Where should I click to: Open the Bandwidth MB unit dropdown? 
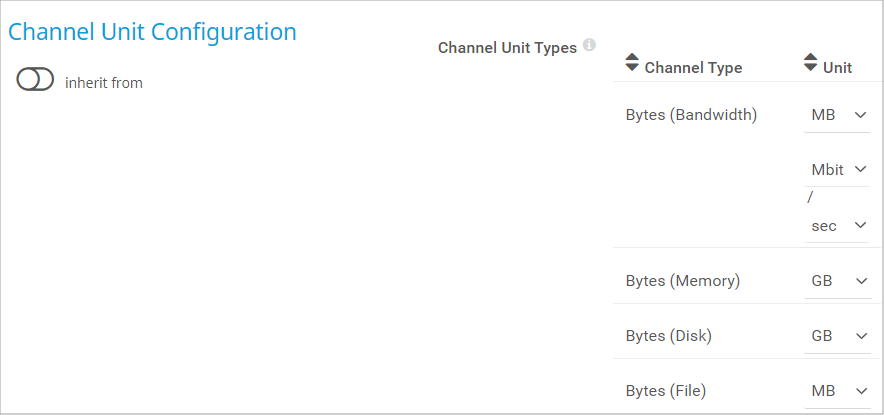pyautogui.click(x=838, y=115)
